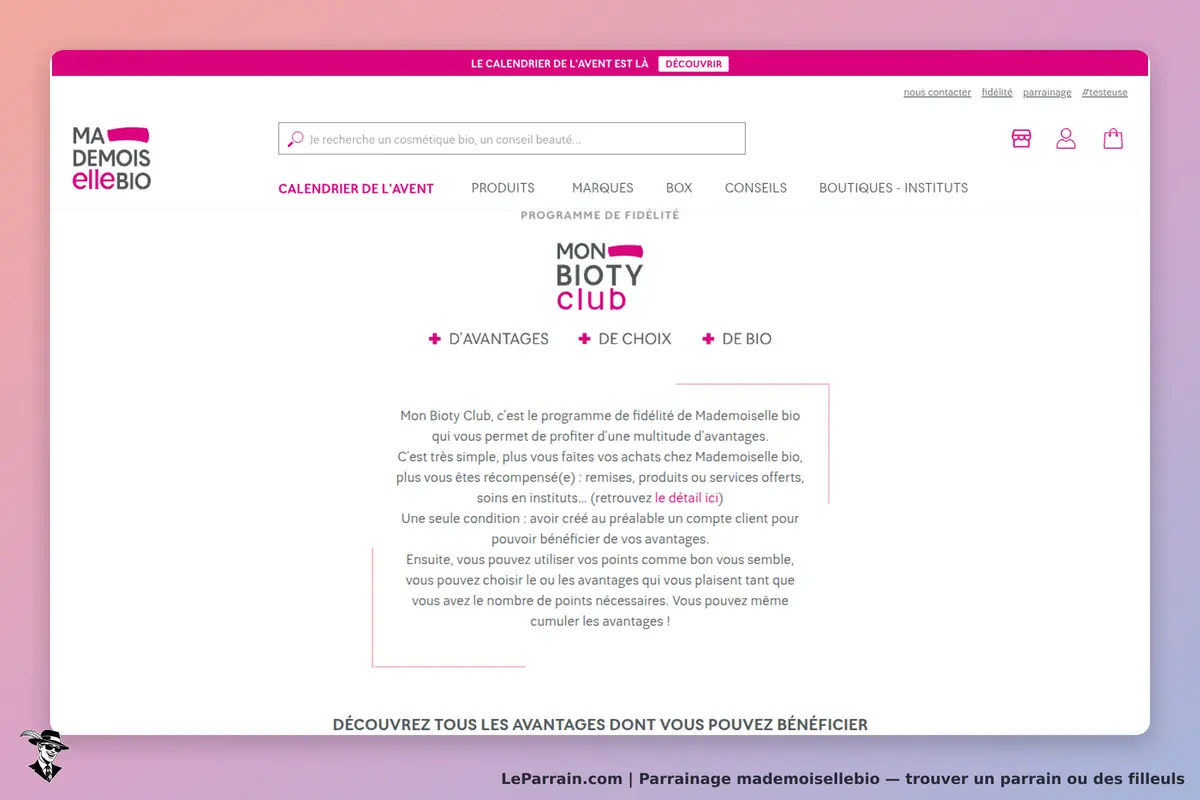Follow the 'le détail ici' link
1200x800 pixels.
coord(687,497)
